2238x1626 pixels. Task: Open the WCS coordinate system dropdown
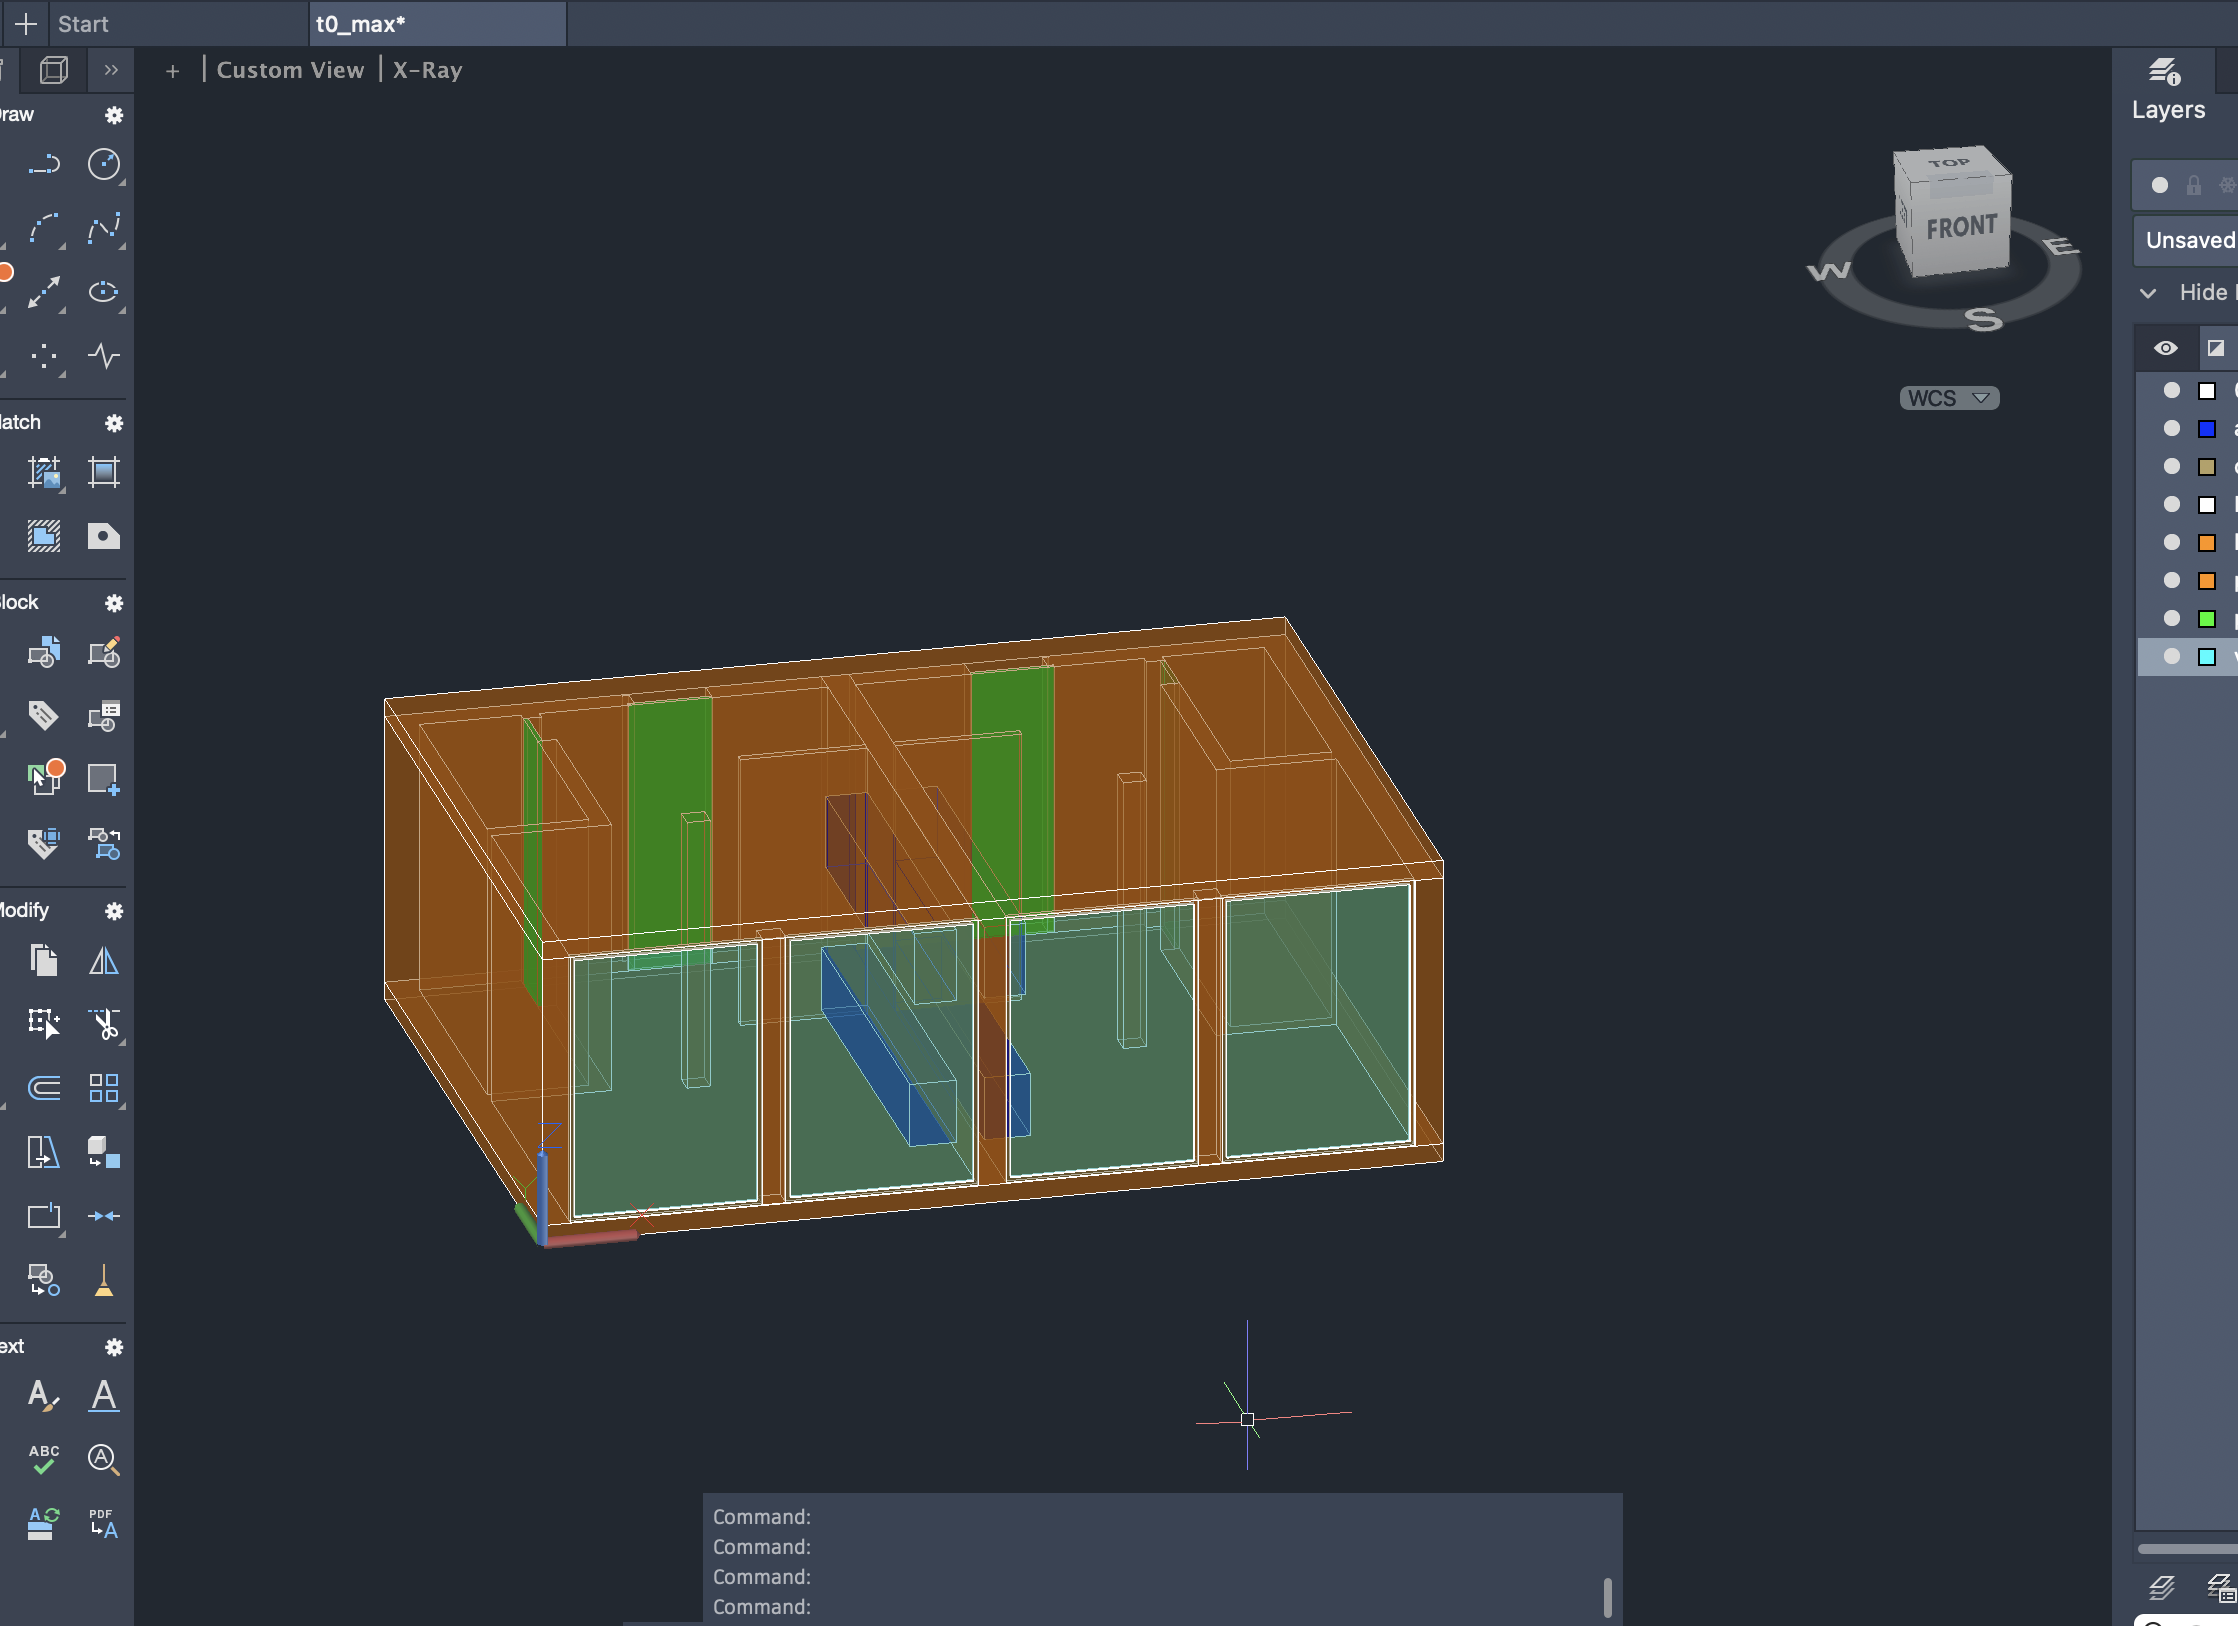(x=1949, y=398)
